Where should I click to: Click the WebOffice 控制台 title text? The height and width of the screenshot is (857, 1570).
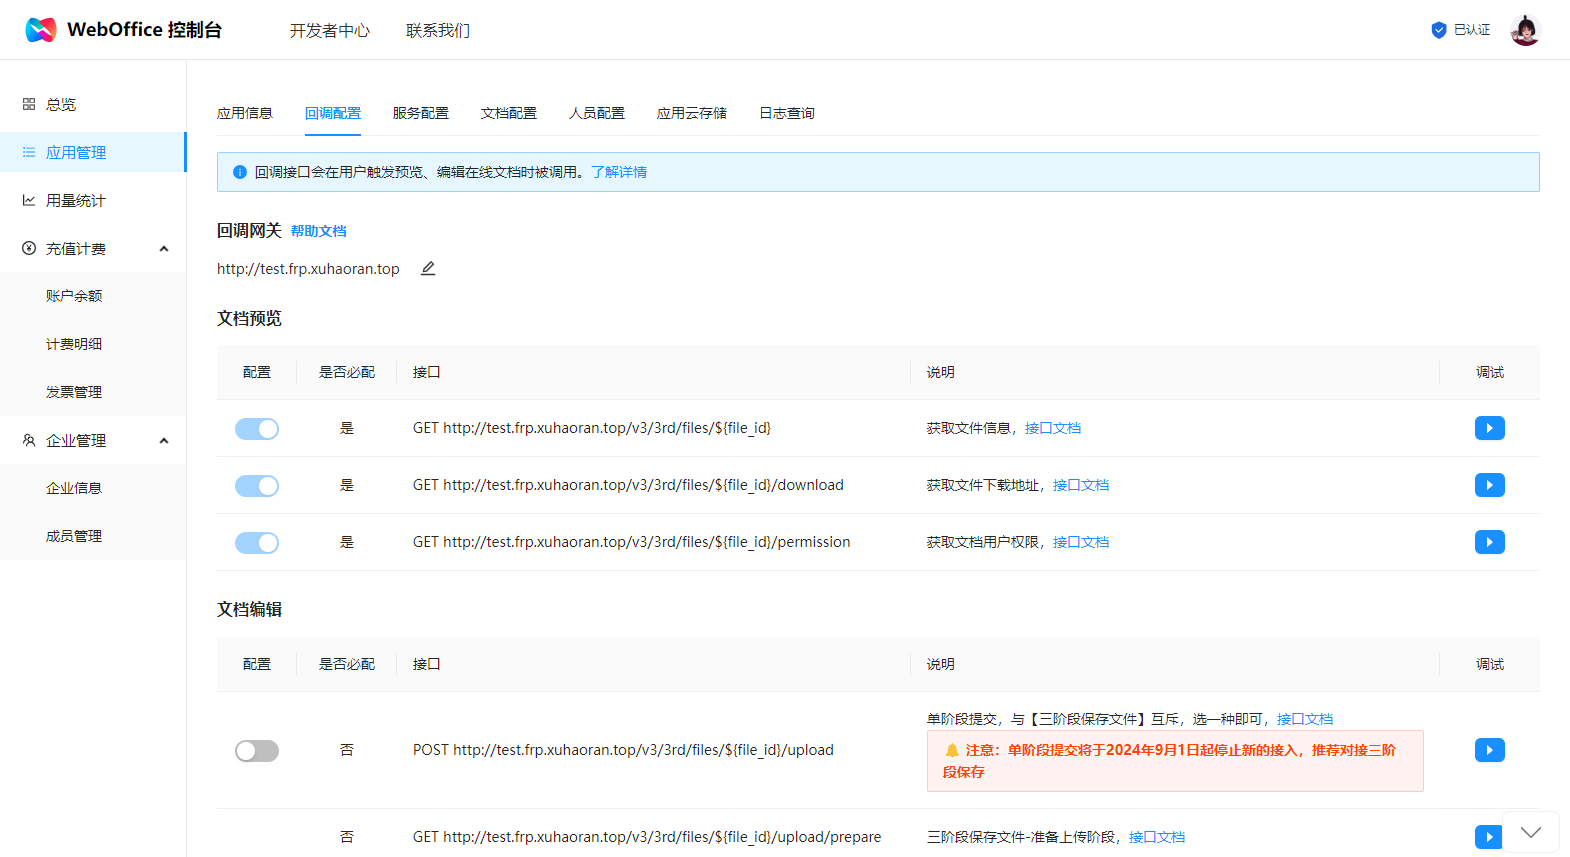[x=144, y=30]
